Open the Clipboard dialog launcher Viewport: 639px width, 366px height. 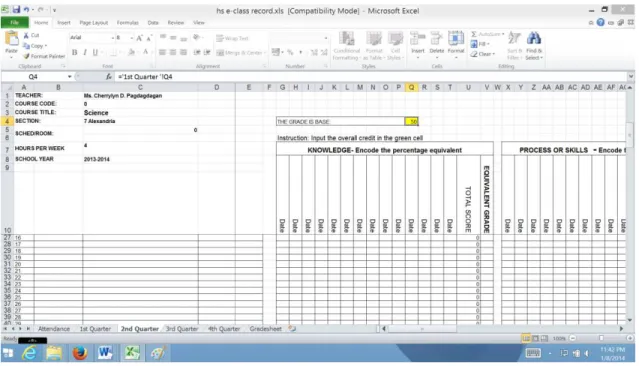coord(63,66)
